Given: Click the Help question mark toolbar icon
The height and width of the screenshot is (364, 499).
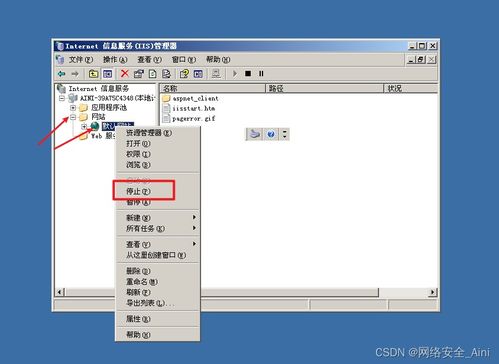Looking at the screenshot, I should 184,73.
